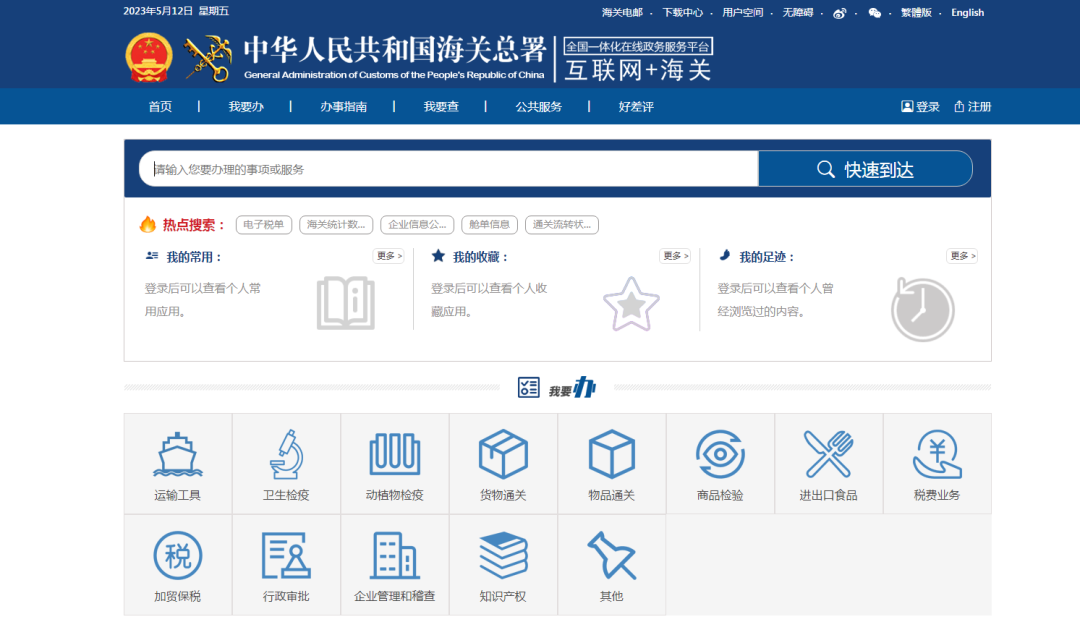
Task: Open the 办事指南 navigation item
Action: [x=343, y=107]
